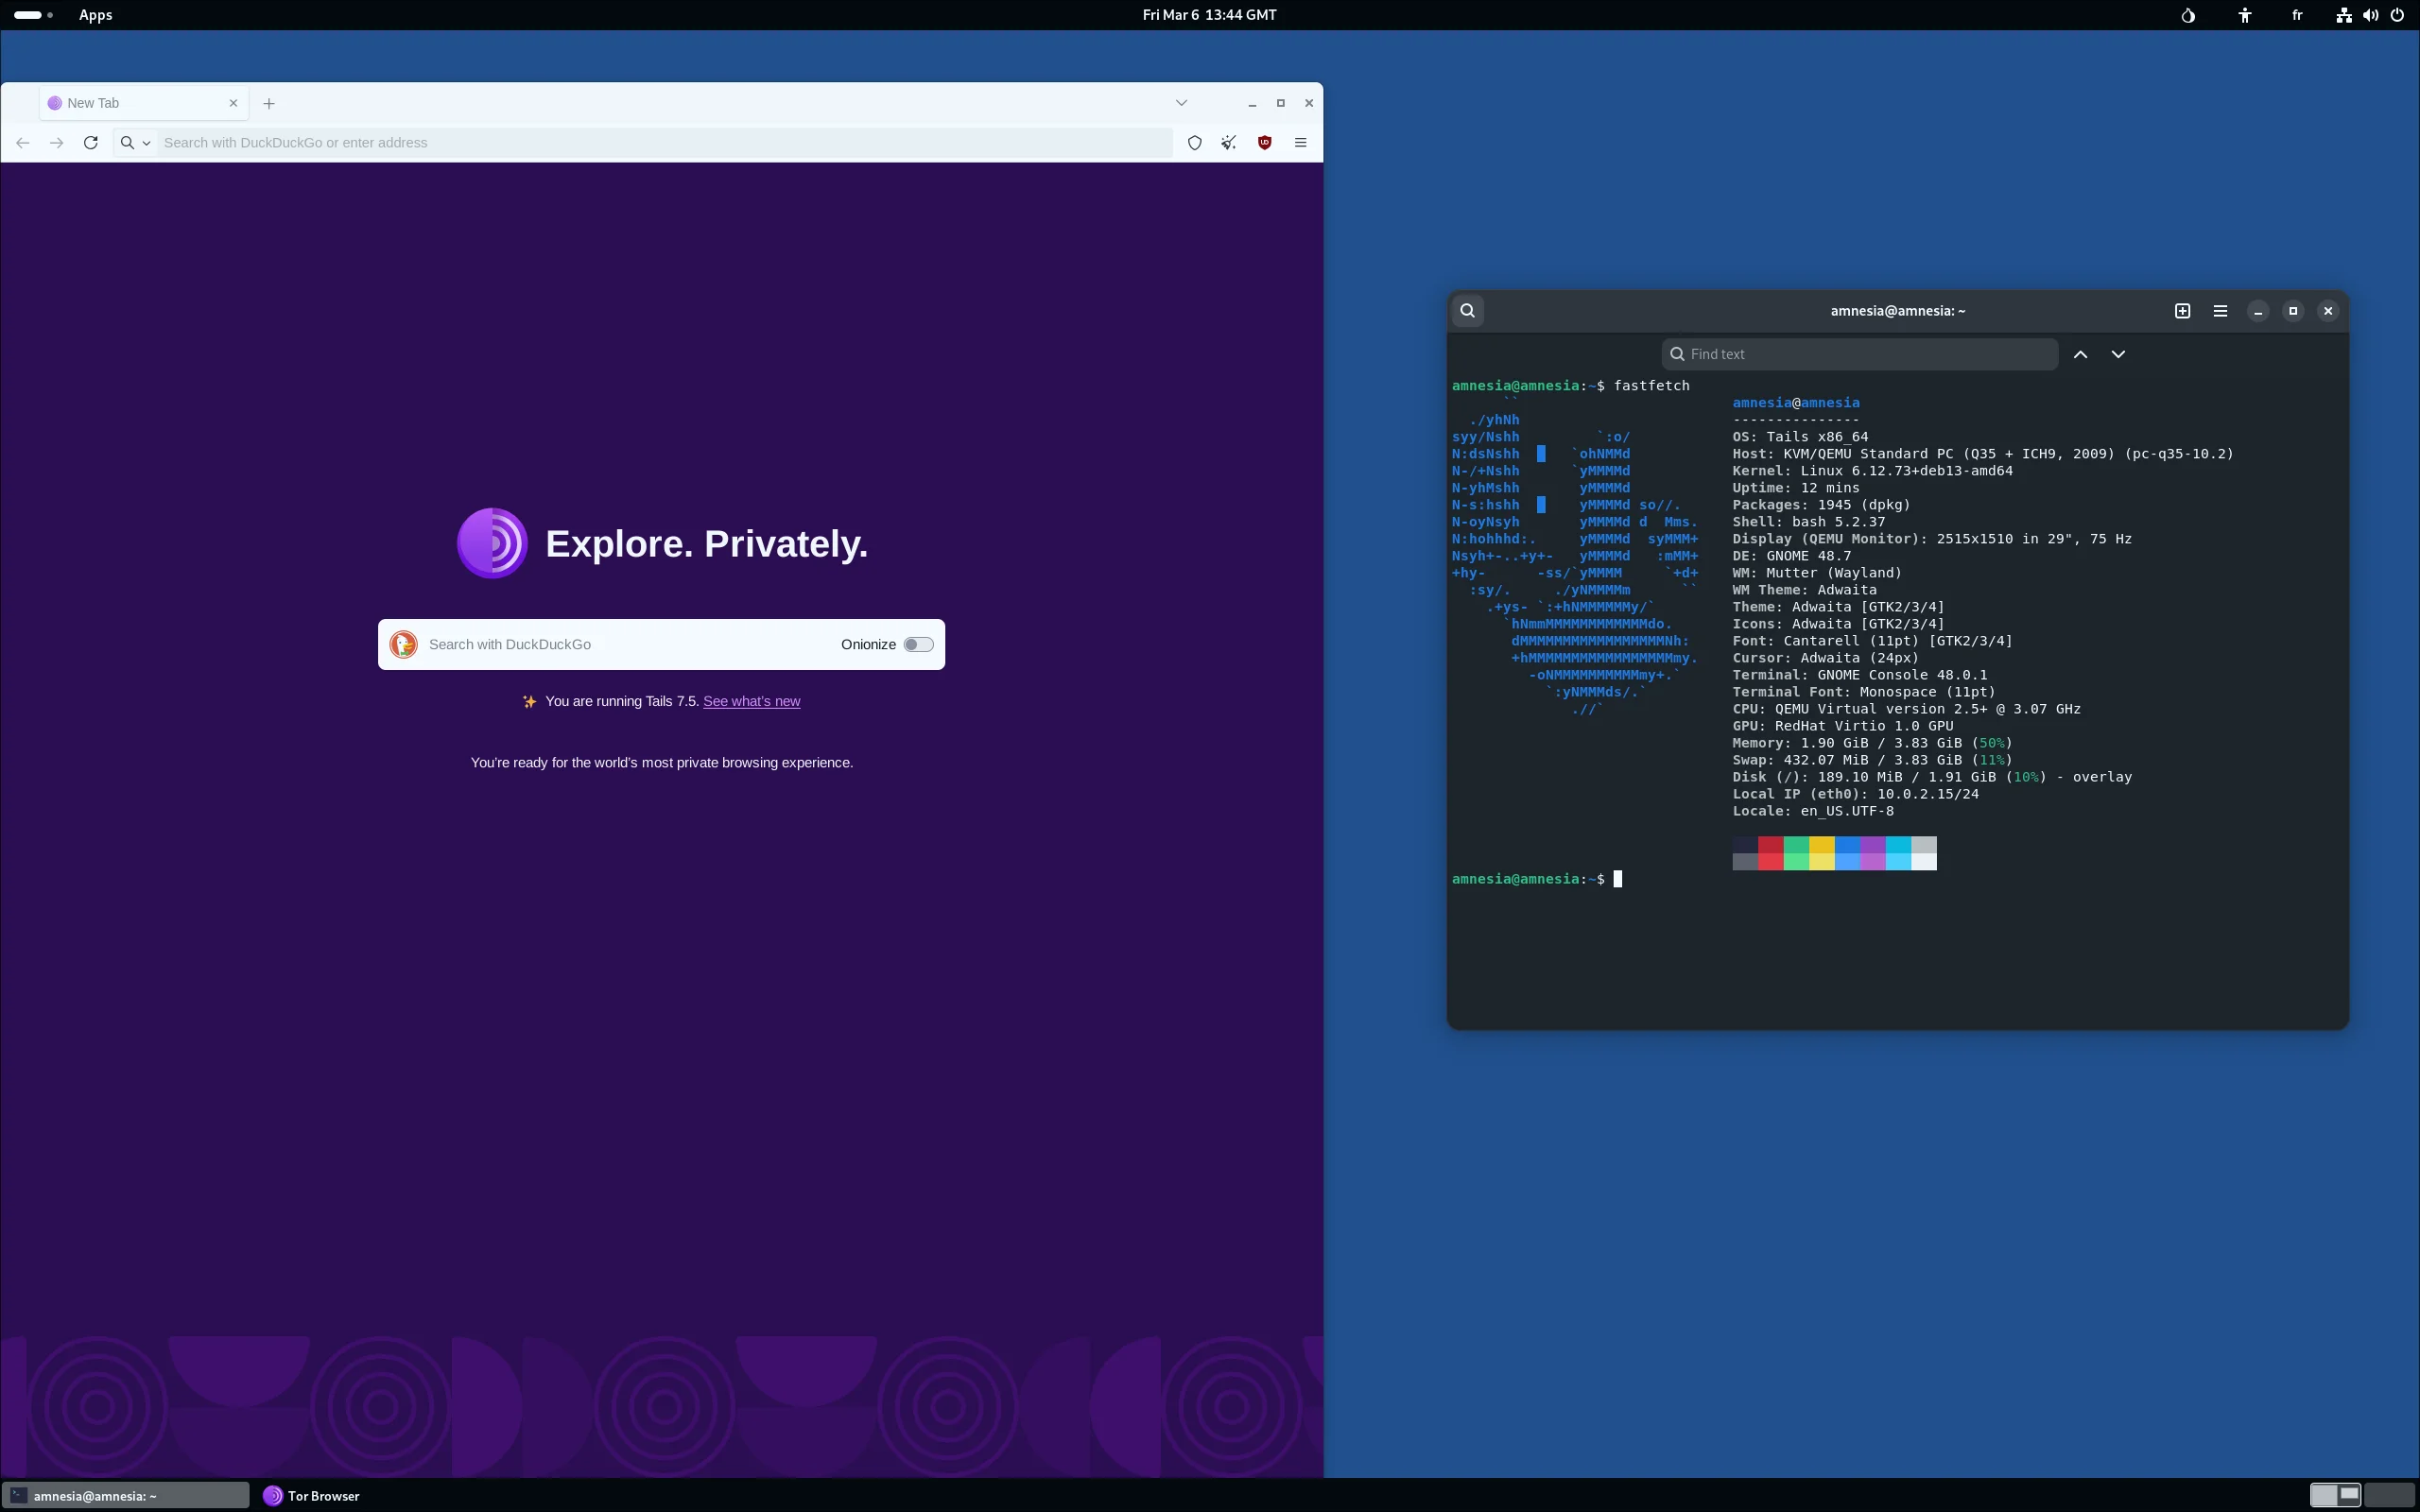Screen dimensions: 2420x1512
Task: Open the Tor Browser hamburger application menu
Action: [x=1301, y=143]
